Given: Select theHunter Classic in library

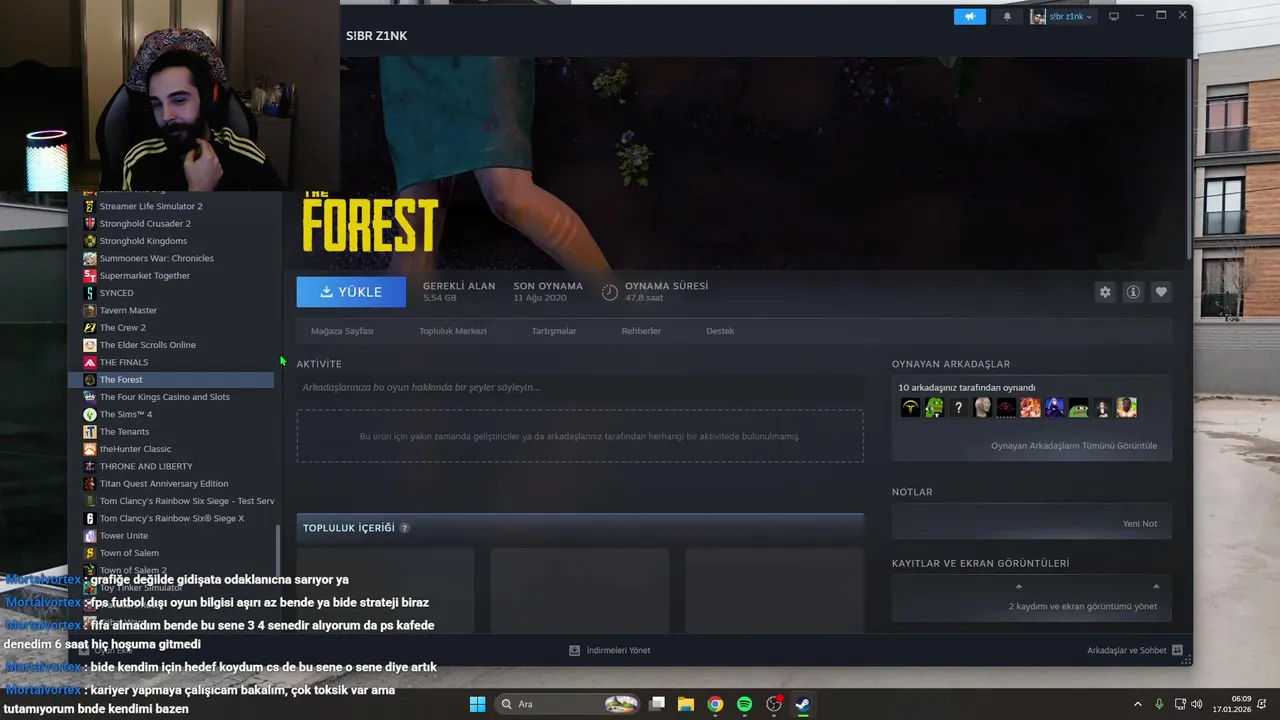Looking at the screenshot, I should click(135, 449).
